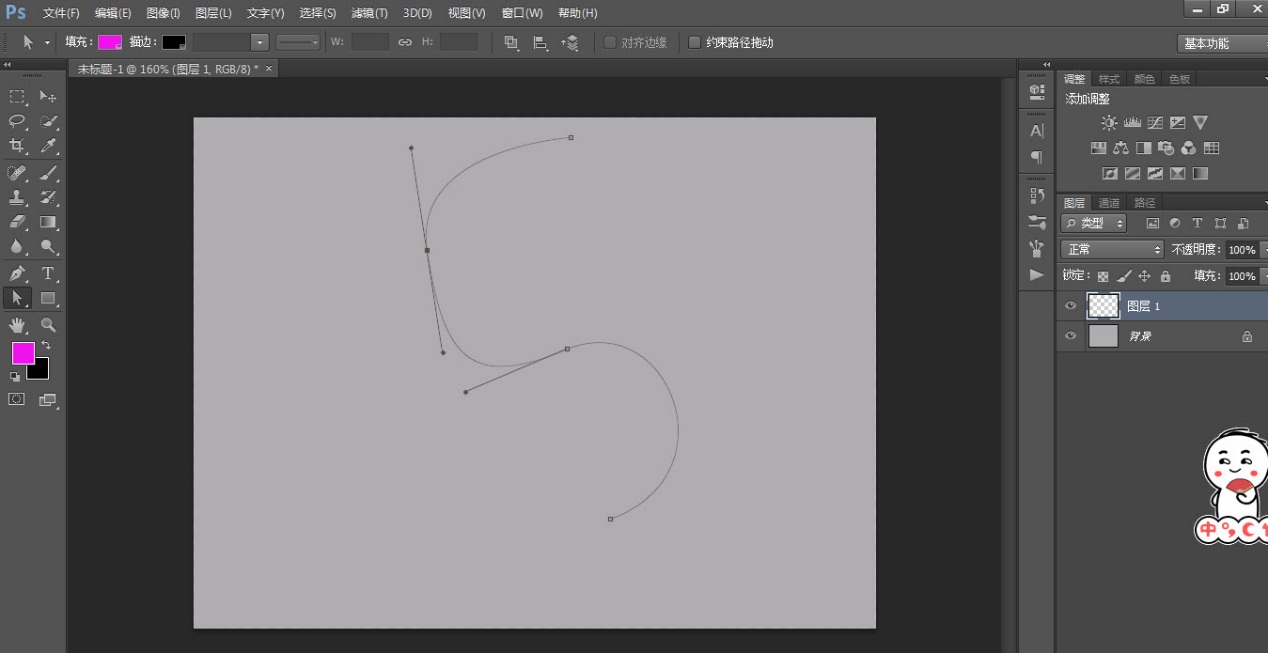This screenshot has width=1268, height=653.
Task: Toggle lock position
Action: tap(1145, 276)
